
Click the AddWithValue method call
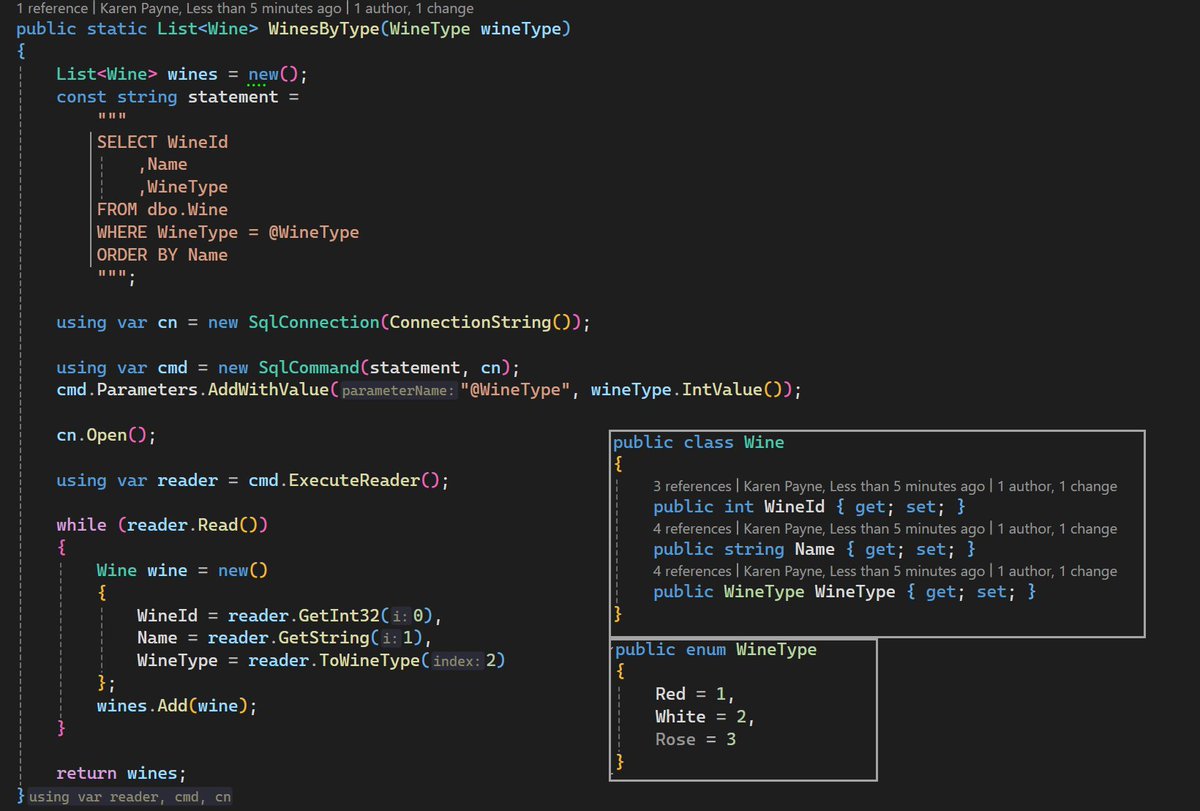point(268,390)
